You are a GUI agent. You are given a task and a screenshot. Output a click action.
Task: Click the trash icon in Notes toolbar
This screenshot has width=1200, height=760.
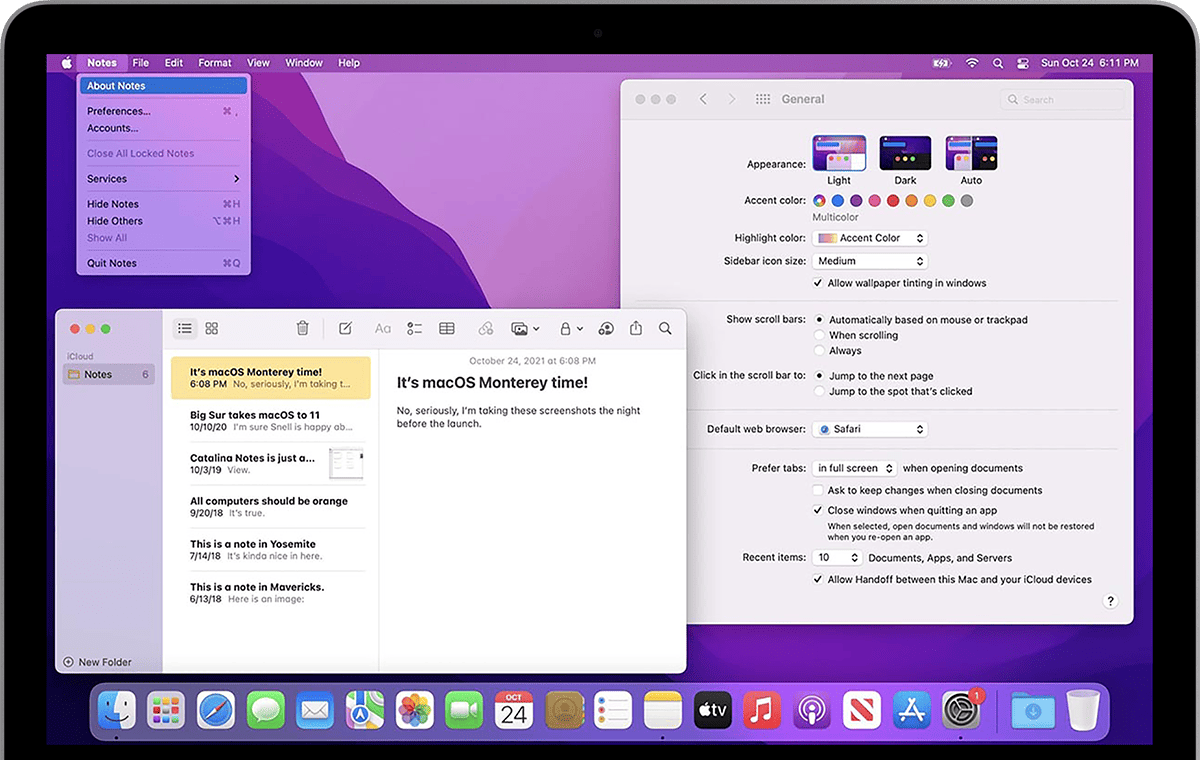click(x=303, y=328)
